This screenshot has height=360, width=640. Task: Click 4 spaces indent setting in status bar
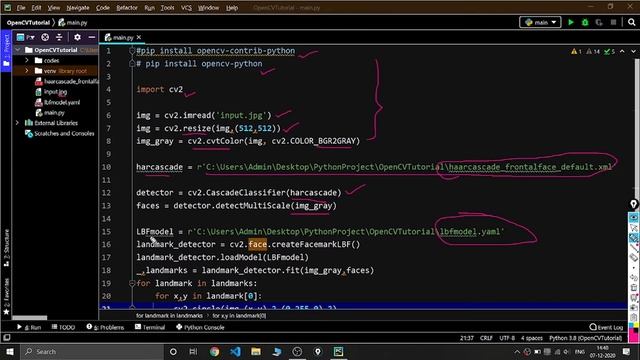click(x=531, y=338)
